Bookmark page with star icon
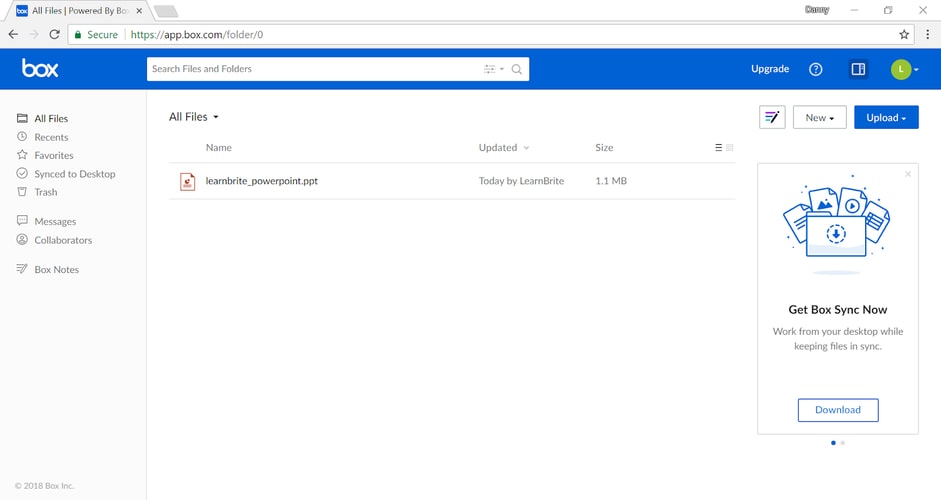The image size is (941, 500). pos(904,34)
